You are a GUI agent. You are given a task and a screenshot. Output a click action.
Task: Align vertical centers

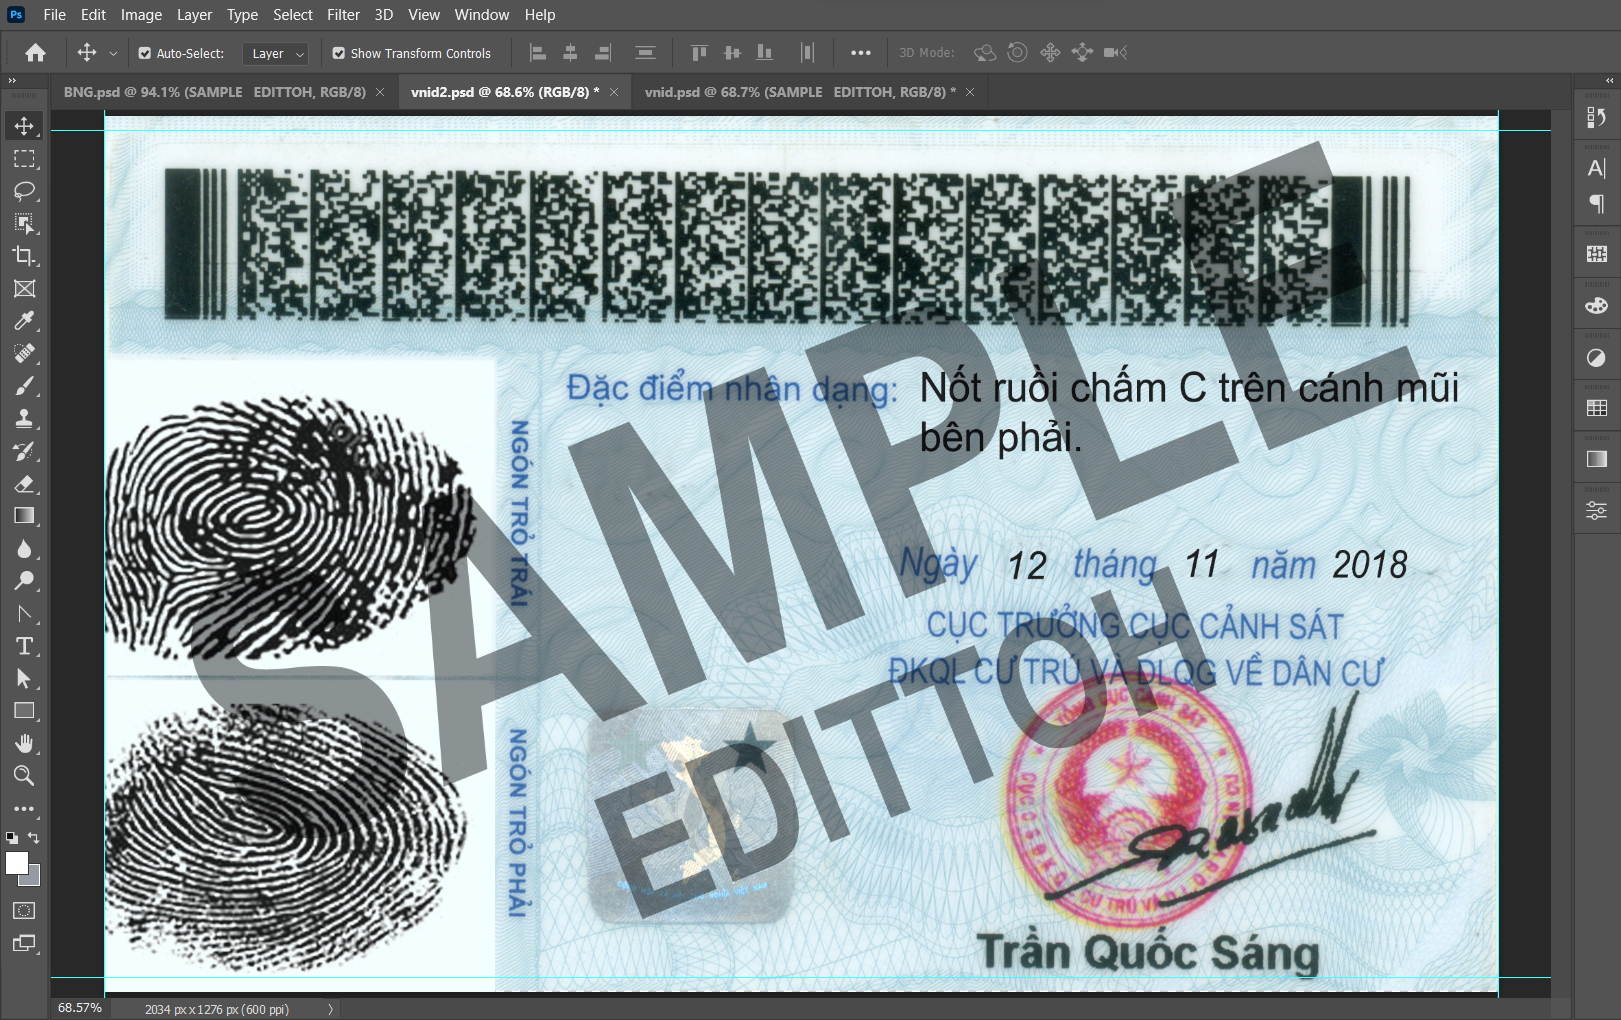click(732, 53)
